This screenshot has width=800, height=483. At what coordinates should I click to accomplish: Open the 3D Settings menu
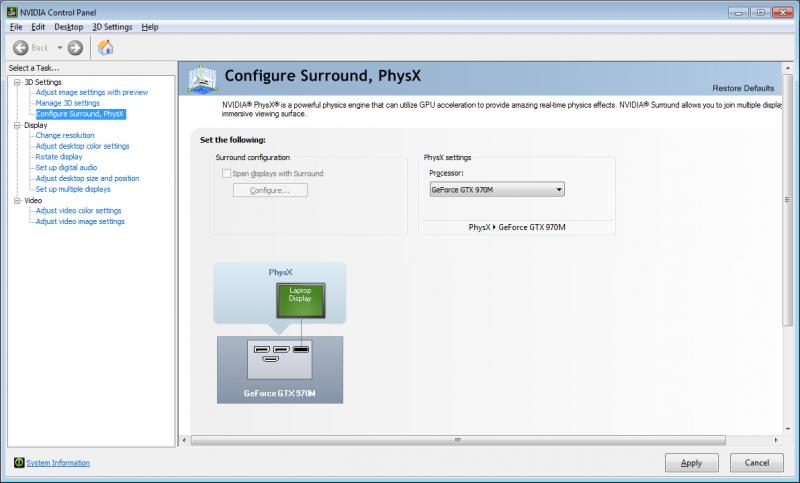(x=112, y=27)
